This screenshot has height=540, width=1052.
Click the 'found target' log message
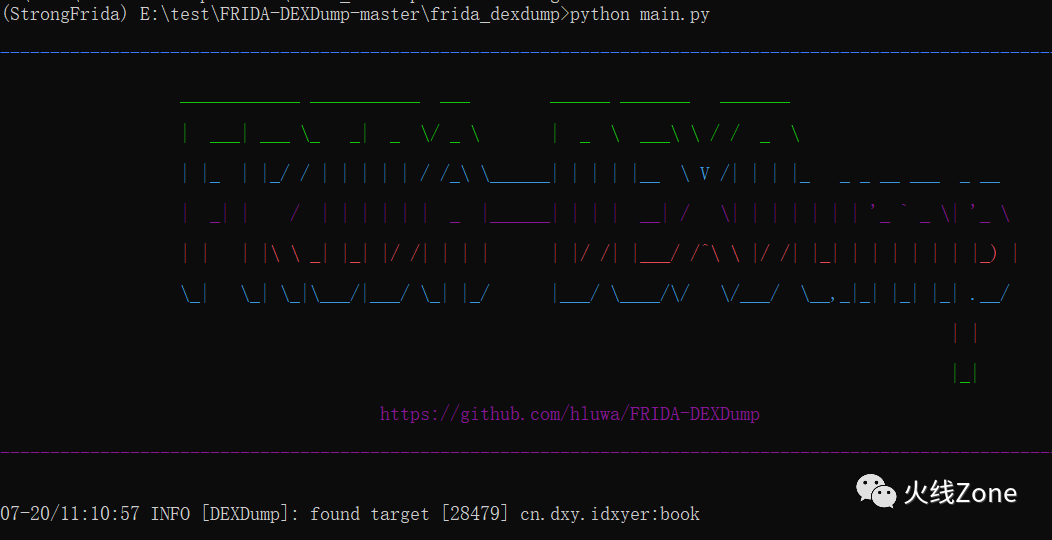(370, 515)
